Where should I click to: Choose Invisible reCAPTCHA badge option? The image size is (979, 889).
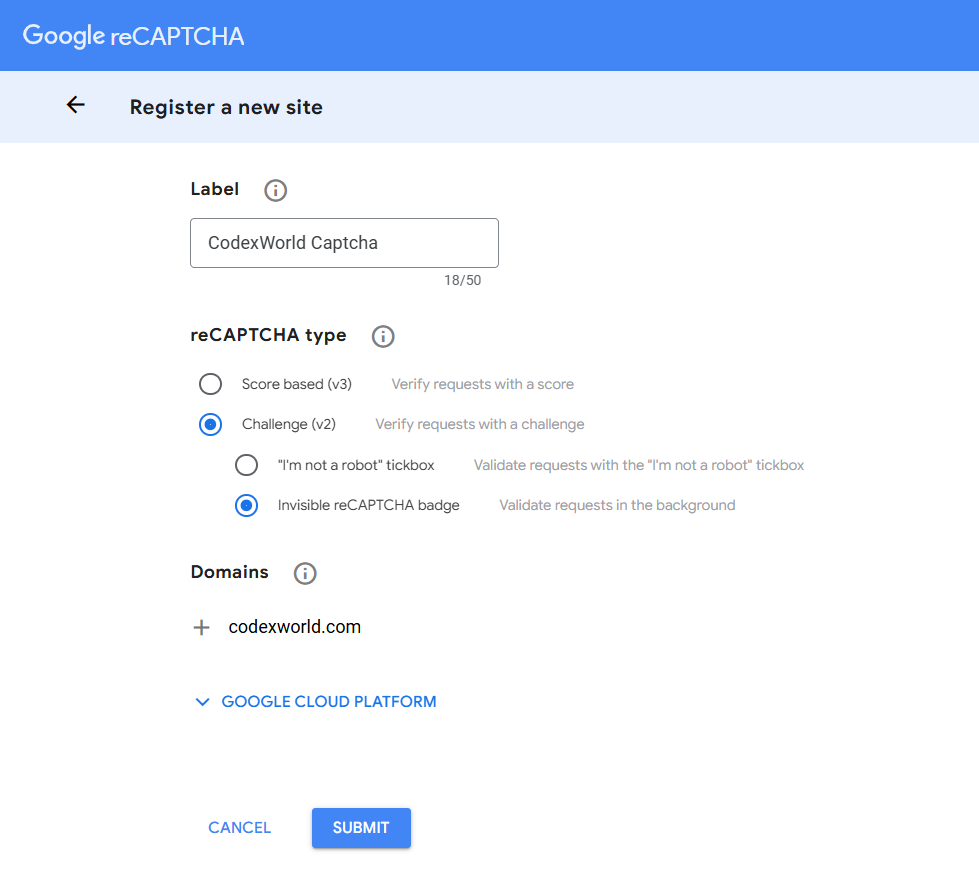tap(246, 506)
